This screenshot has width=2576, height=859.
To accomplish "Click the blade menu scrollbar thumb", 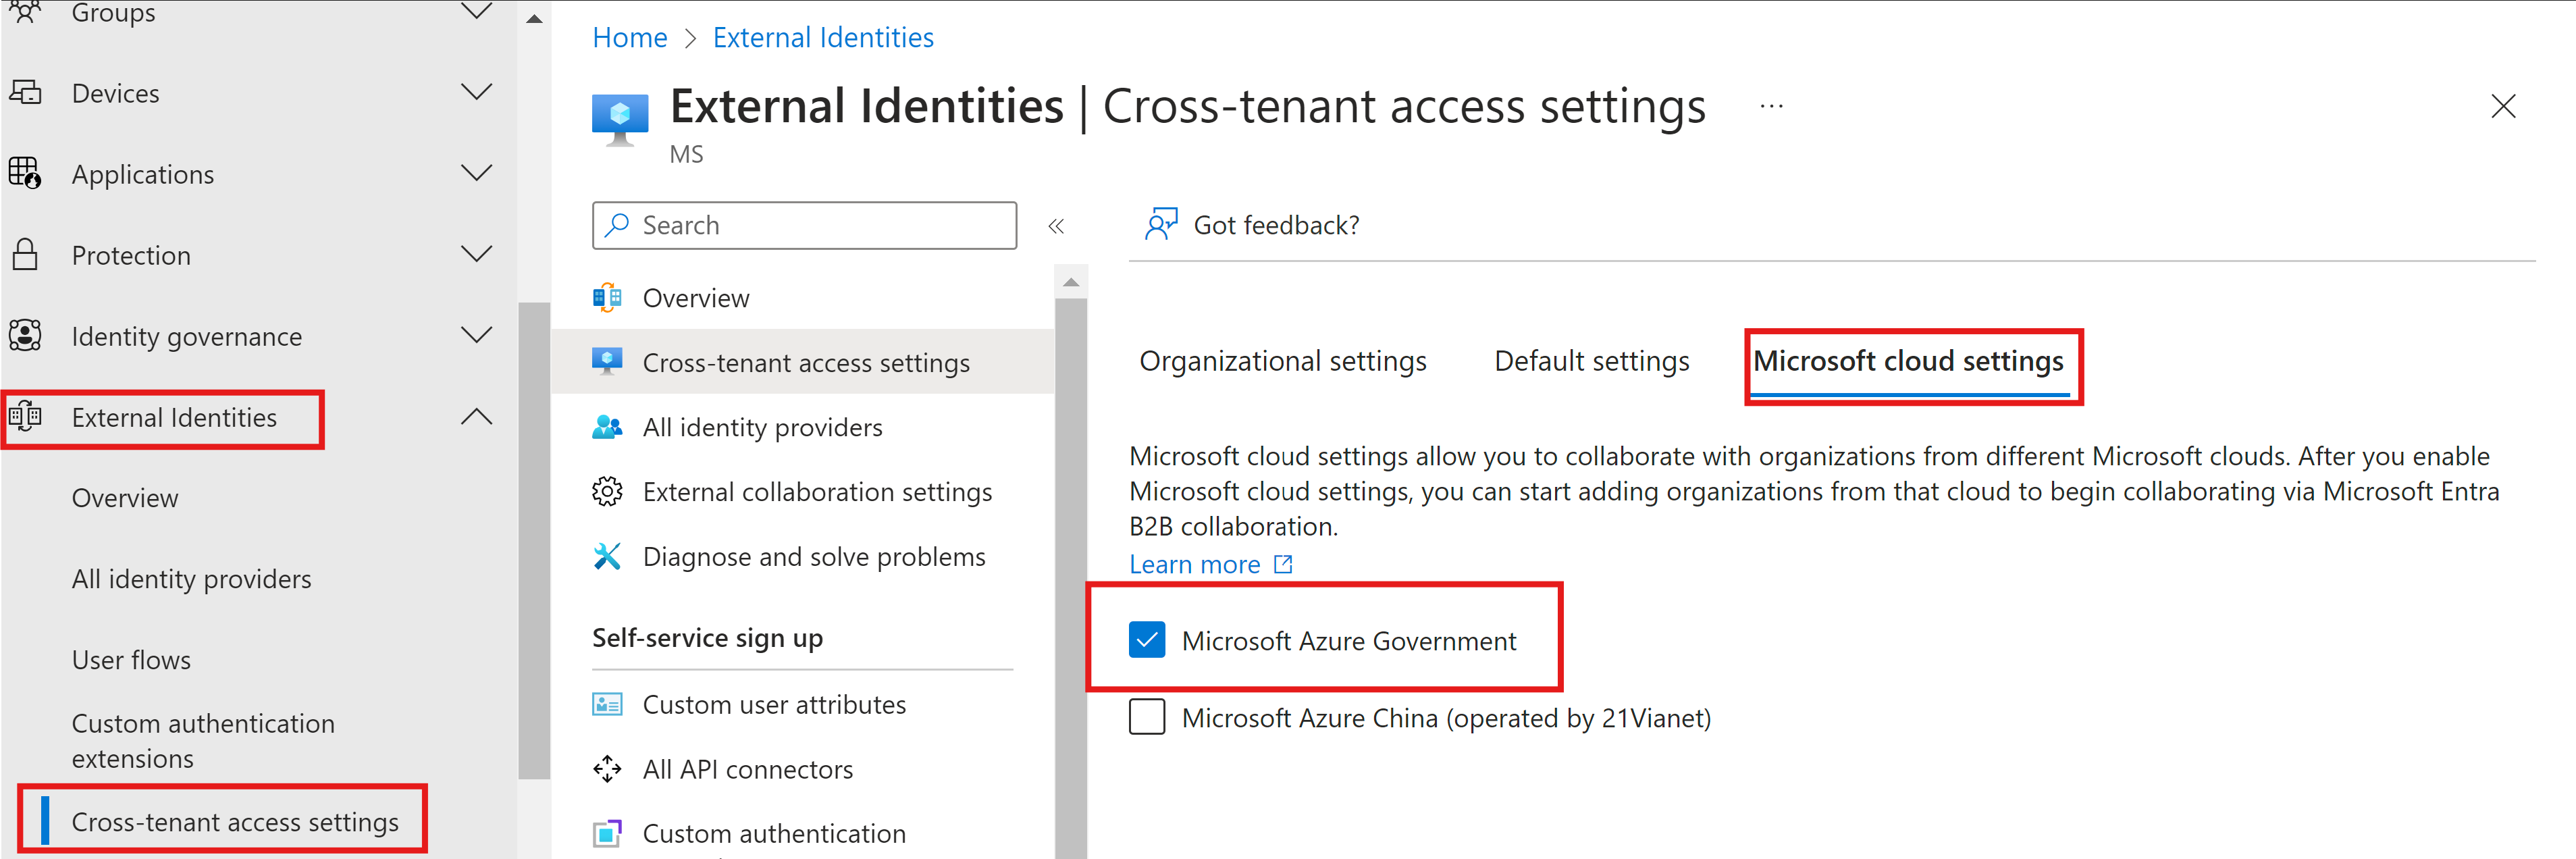I will (x=1071, y=578).
